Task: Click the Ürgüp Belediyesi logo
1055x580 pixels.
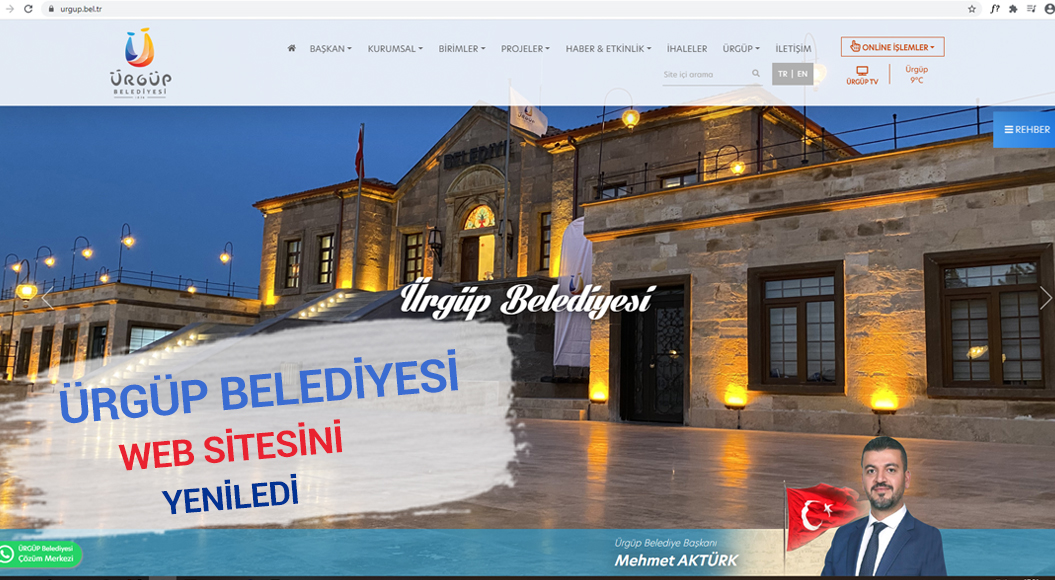Action: click(141, 63)
